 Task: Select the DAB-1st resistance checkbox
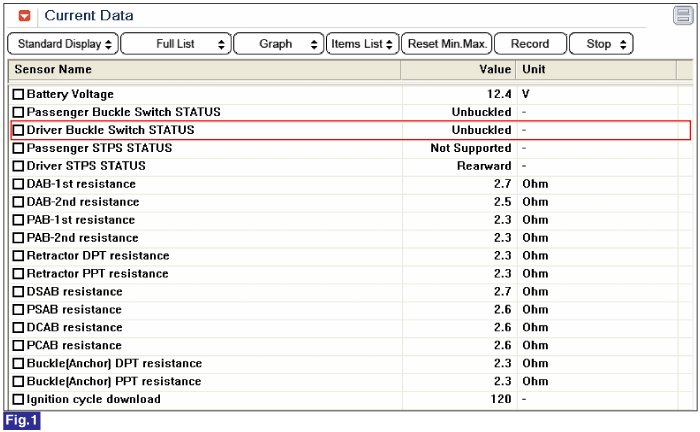18,184
